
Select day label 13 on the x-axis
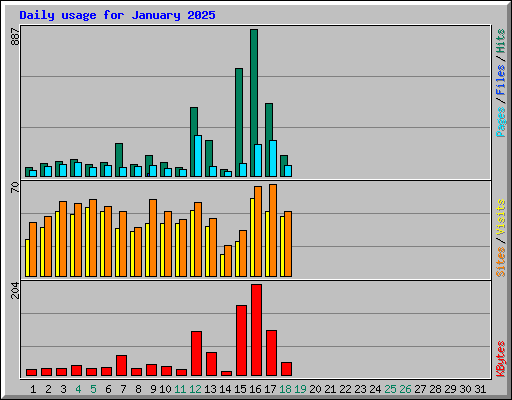point(210,389)
